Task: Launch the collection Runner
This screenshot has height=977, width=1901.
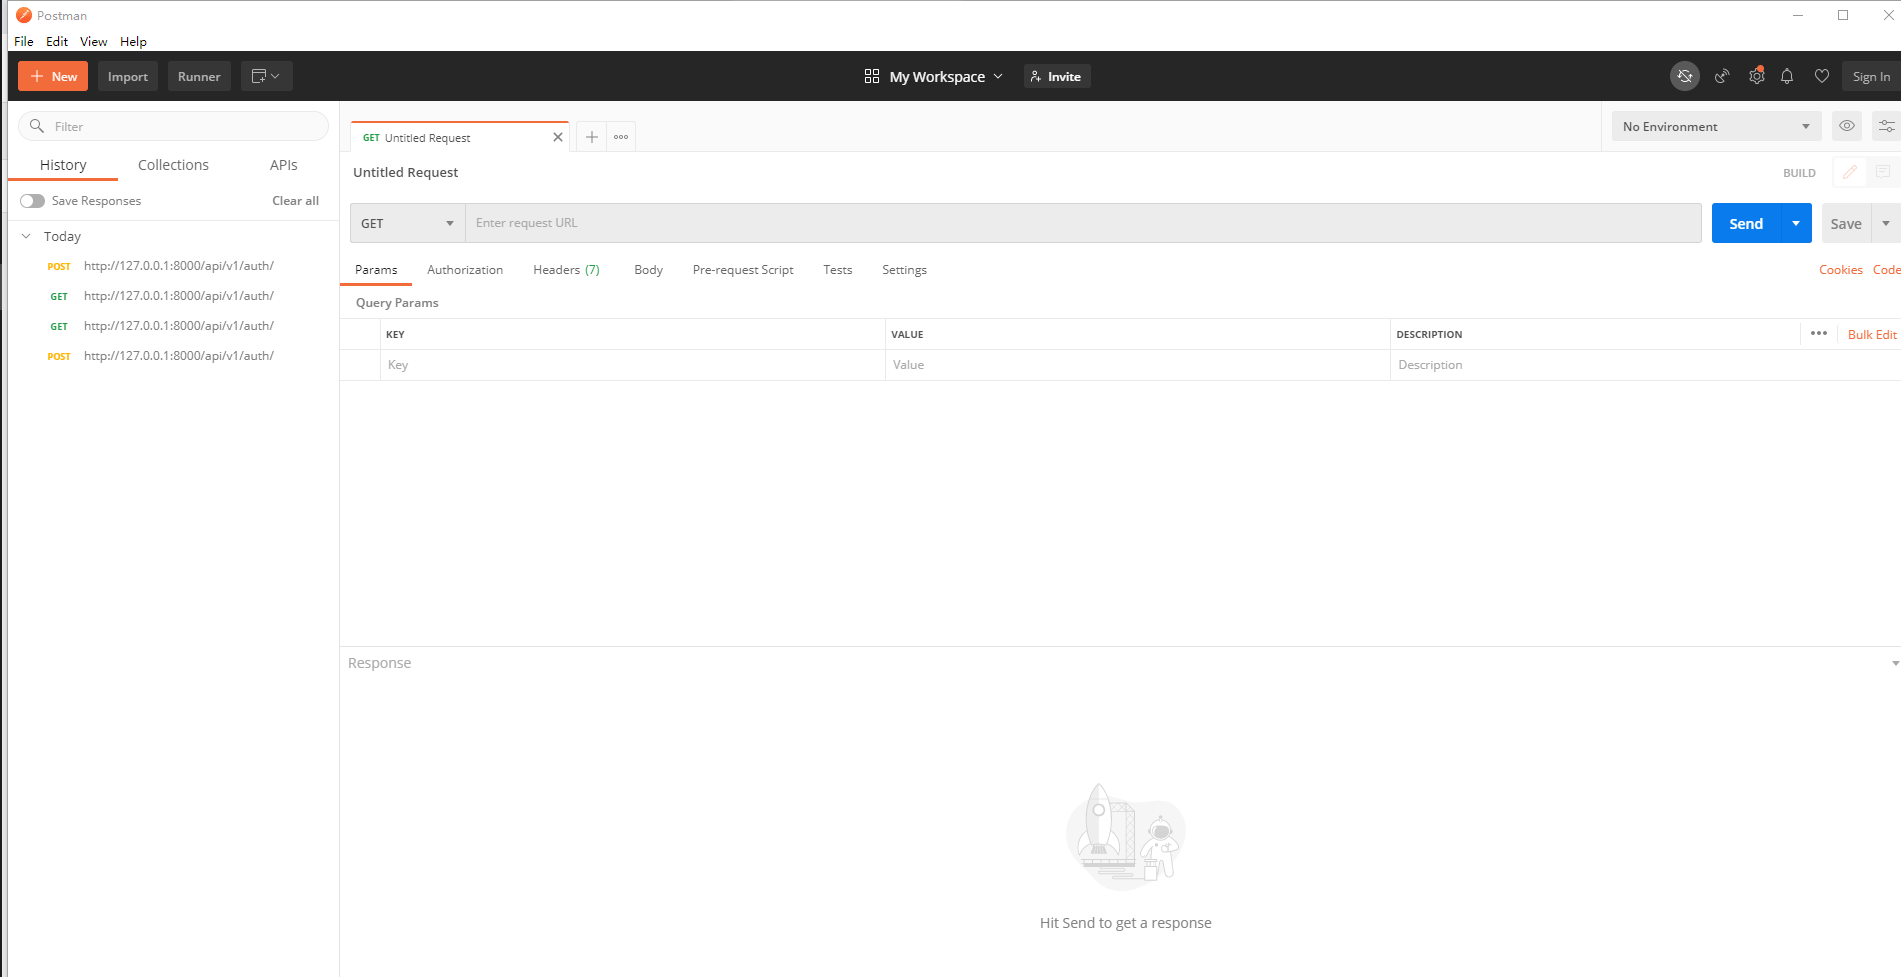Action: 199,76
